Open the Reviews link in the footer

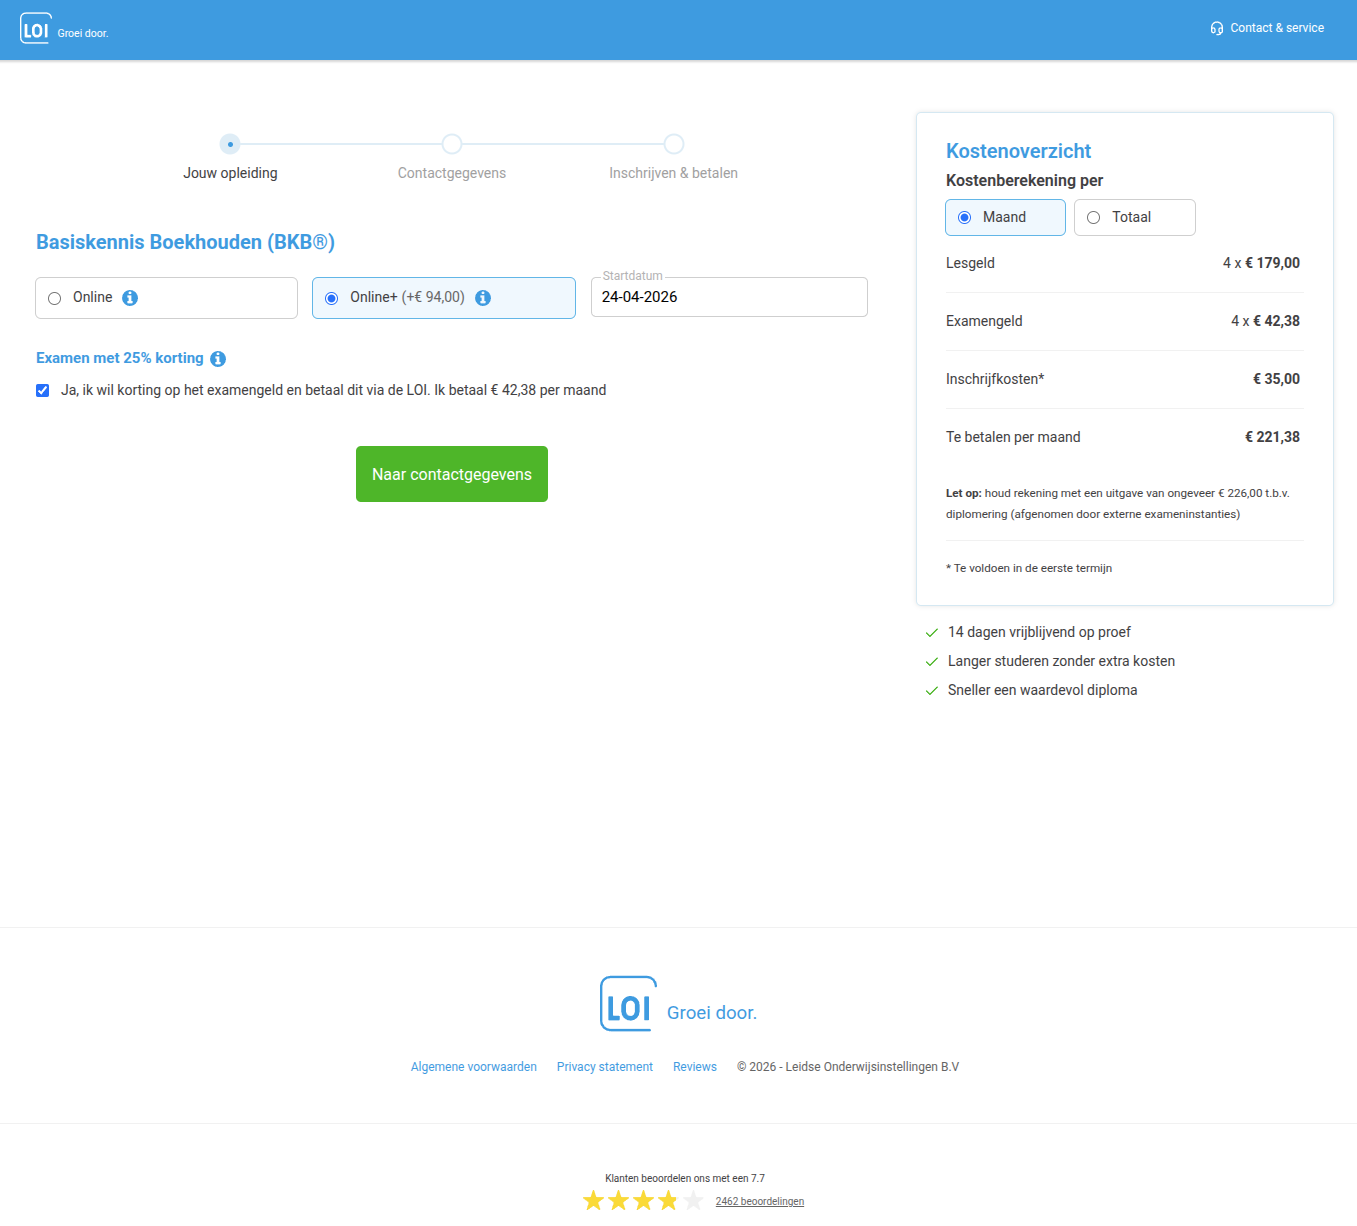695,1067
